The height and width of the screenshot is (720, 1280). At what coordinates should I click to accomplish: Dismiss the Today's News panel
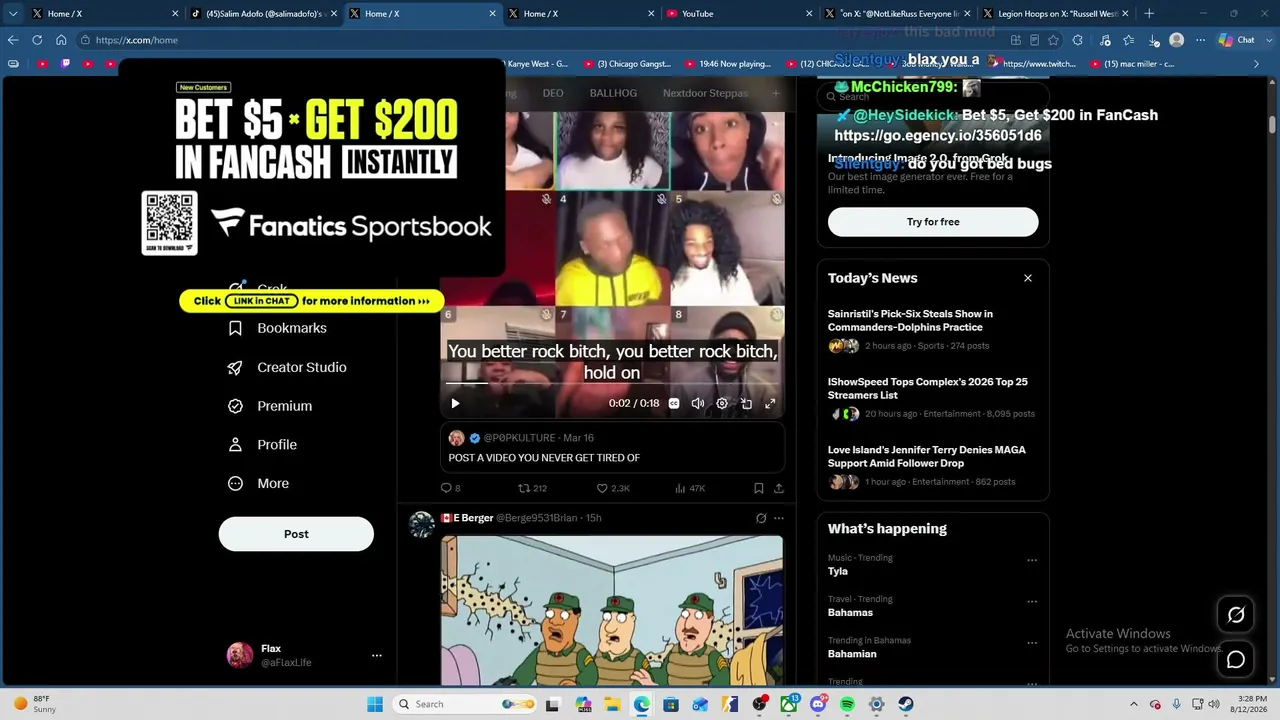pos(1028,278)
